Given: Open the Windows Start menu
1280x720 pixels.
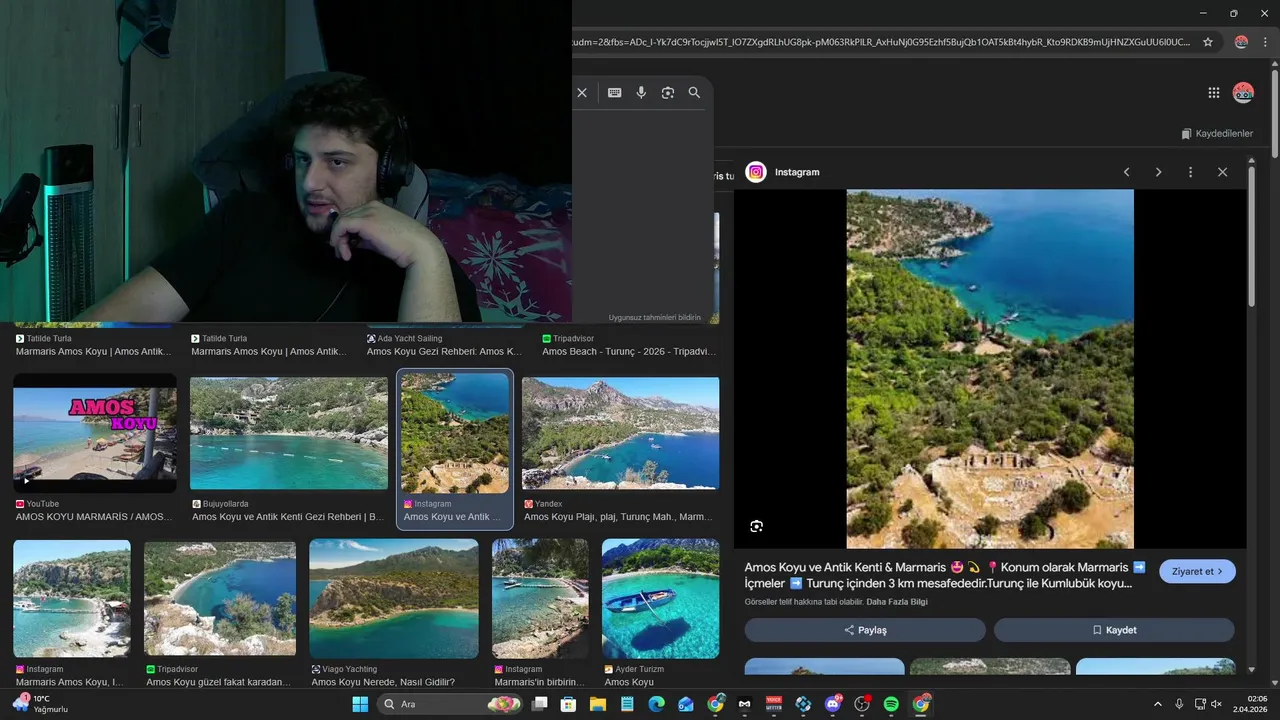Looking at the screenshot, I should [360, 704].
